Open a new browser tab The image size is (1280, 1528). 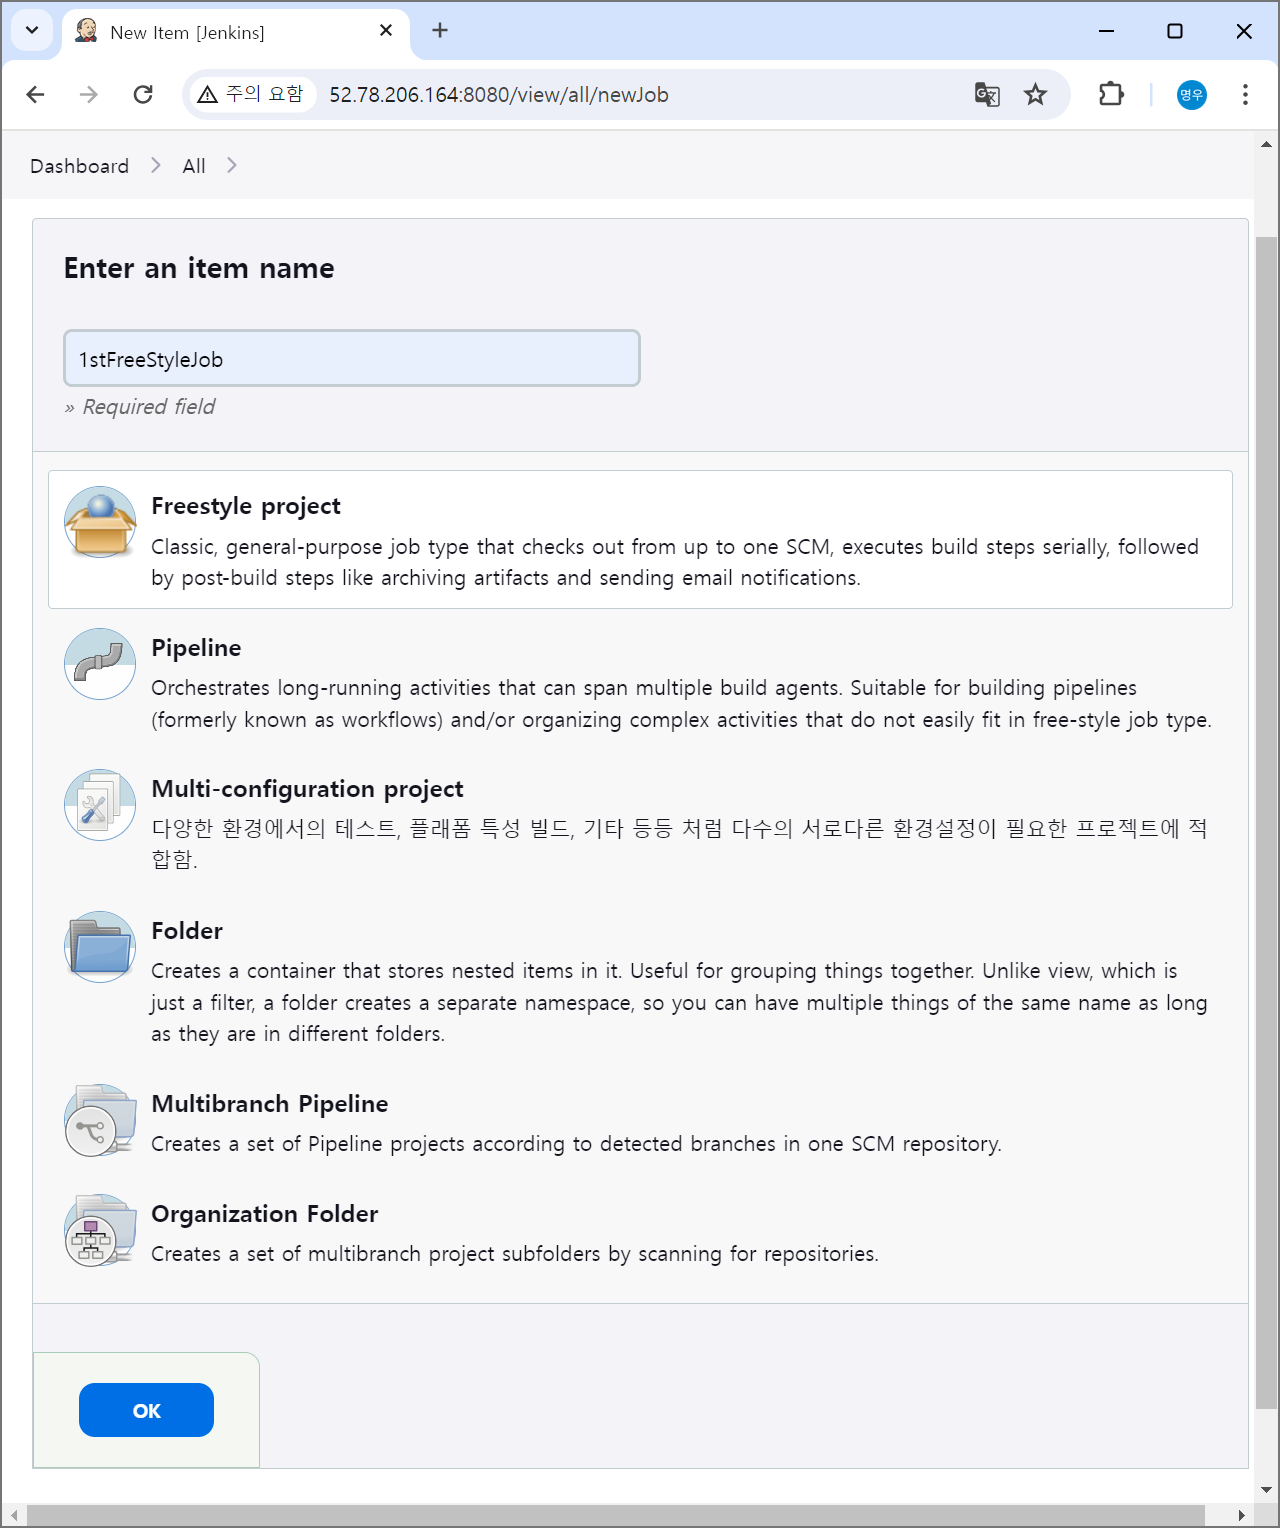click(x=440, y=31)
